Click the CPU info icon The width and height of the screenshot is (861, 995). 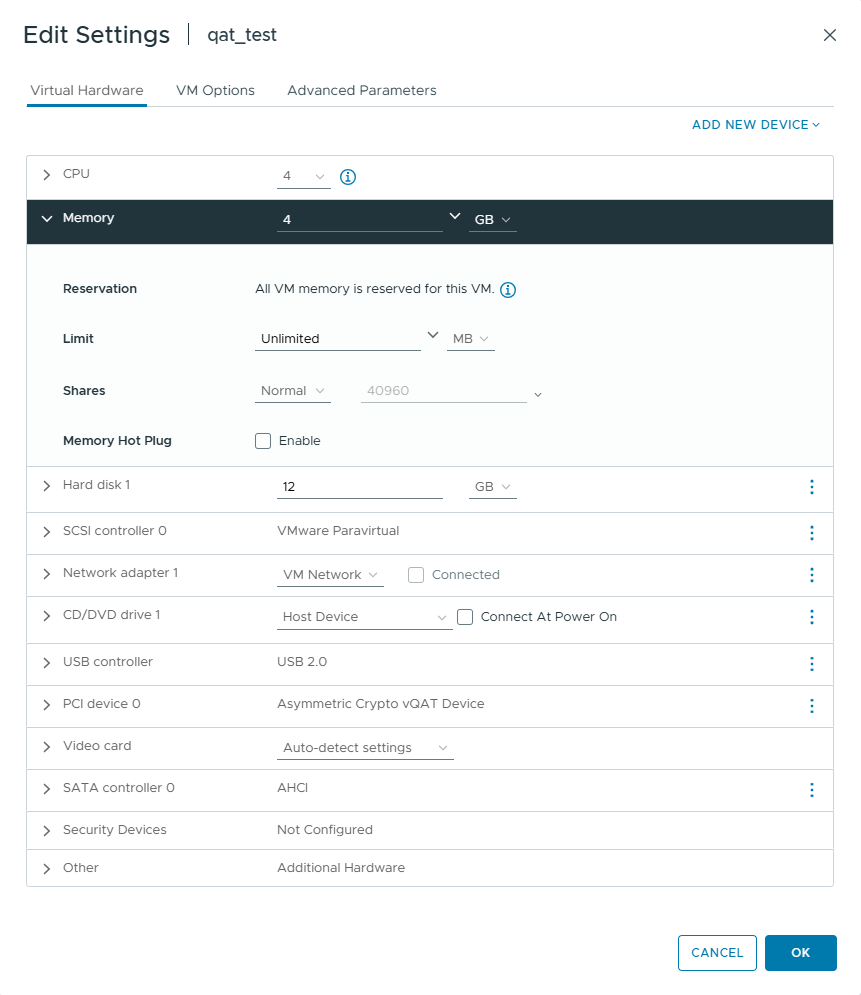click(x=348, y=177)
